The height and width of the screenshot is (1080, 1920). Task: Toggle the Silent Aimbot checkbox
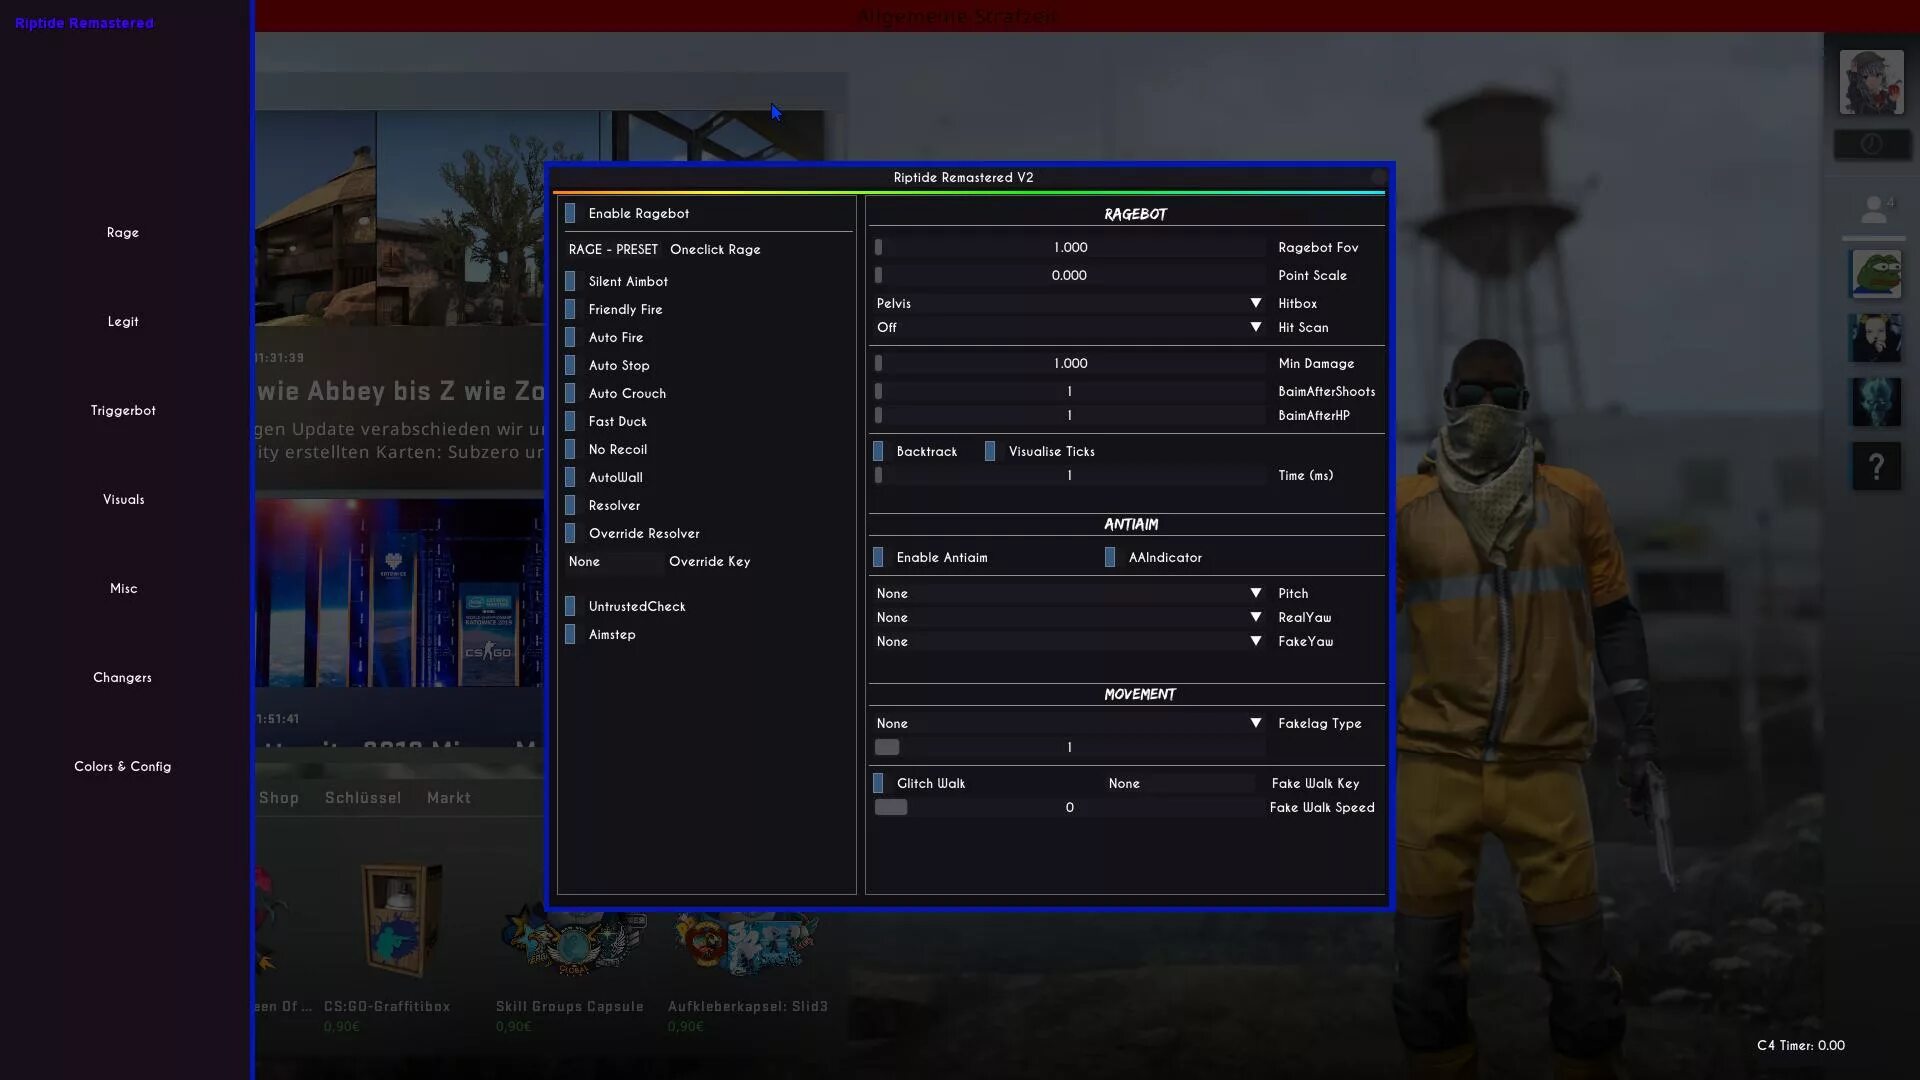(x=570, y=281)
